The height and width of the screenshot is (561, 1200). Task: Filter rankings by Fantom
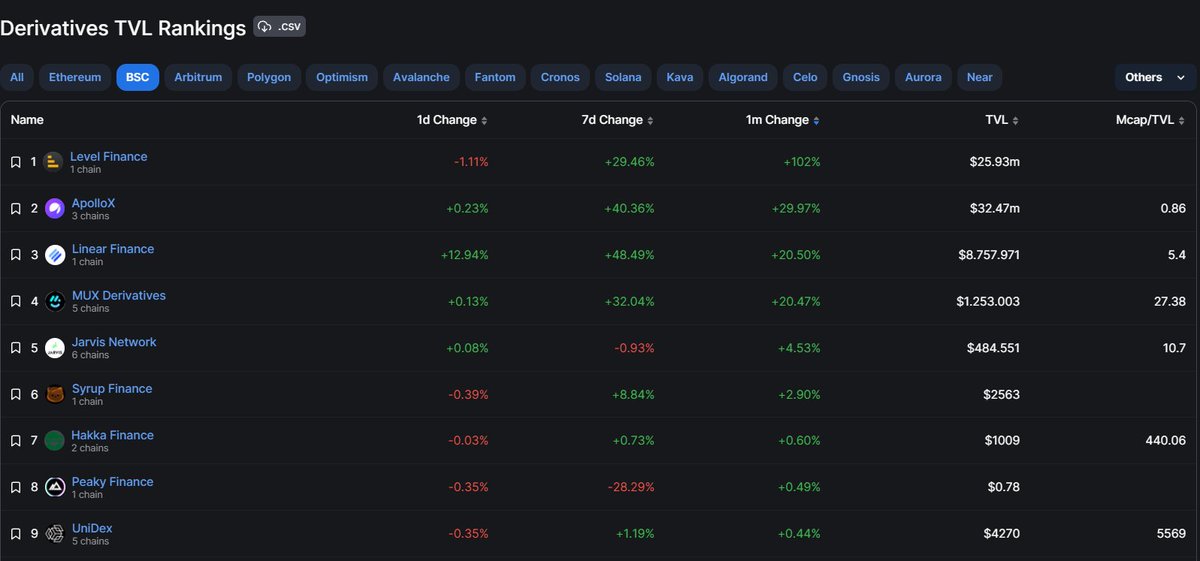495,77
